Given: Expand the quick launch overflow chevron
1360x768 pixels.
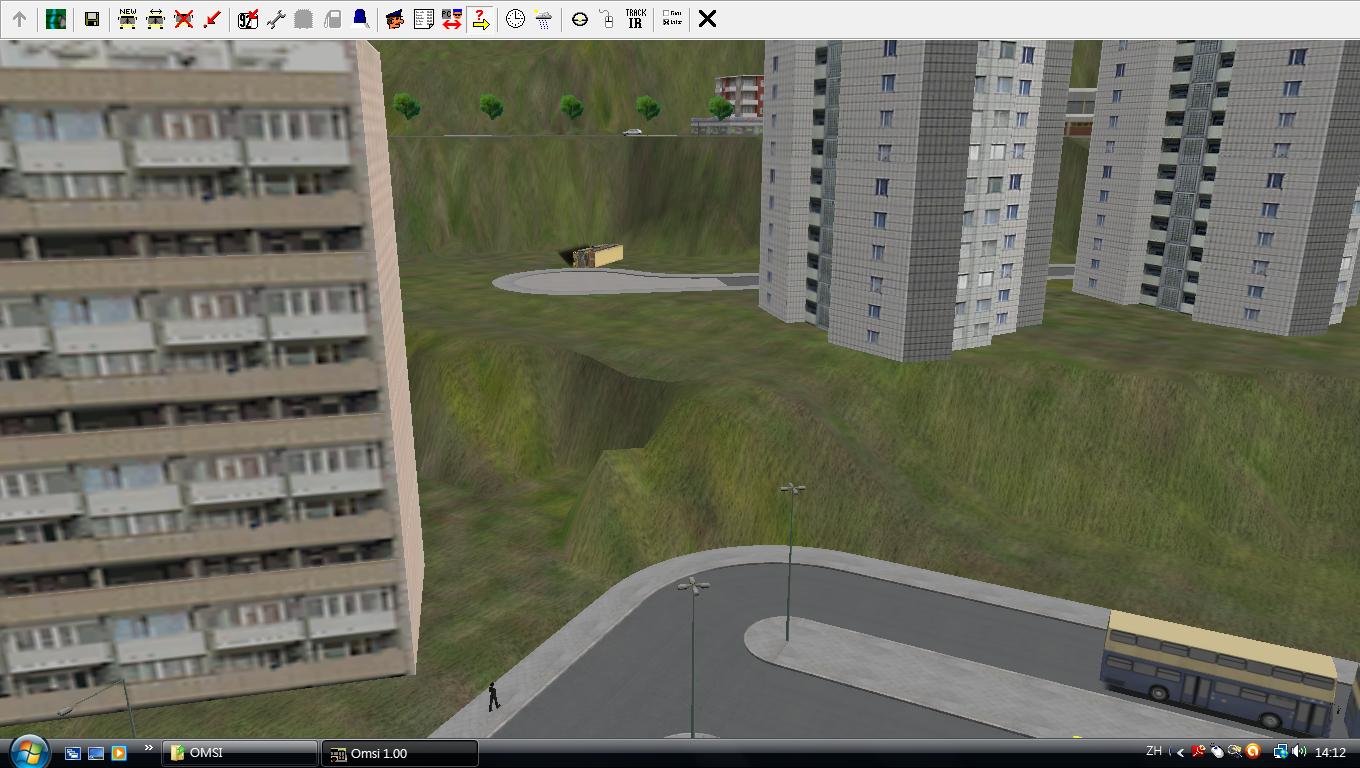Looking at the screenshot, I should pyautogui.click(x=149, y=748).
